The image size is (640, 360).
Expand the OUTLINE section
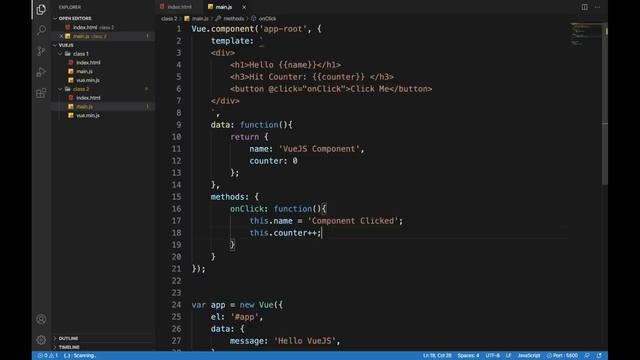pyautogui.click(x=68, y=338)
